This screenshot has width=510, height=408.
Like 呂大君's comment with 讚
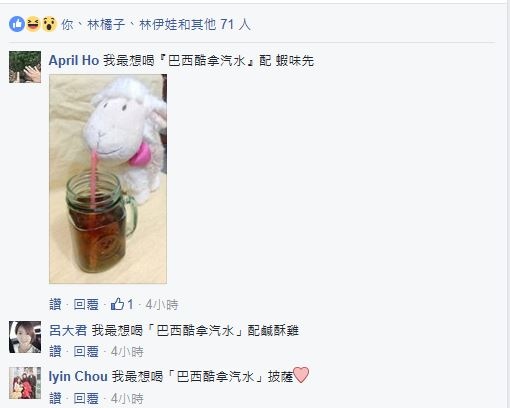(x=55, y=351)
